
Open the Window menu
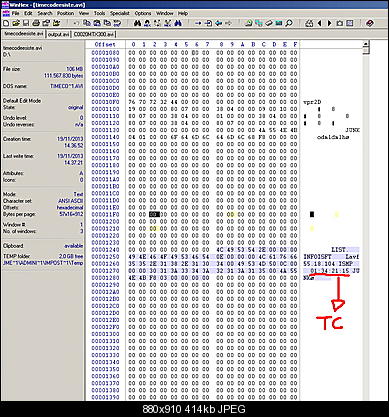165,13
